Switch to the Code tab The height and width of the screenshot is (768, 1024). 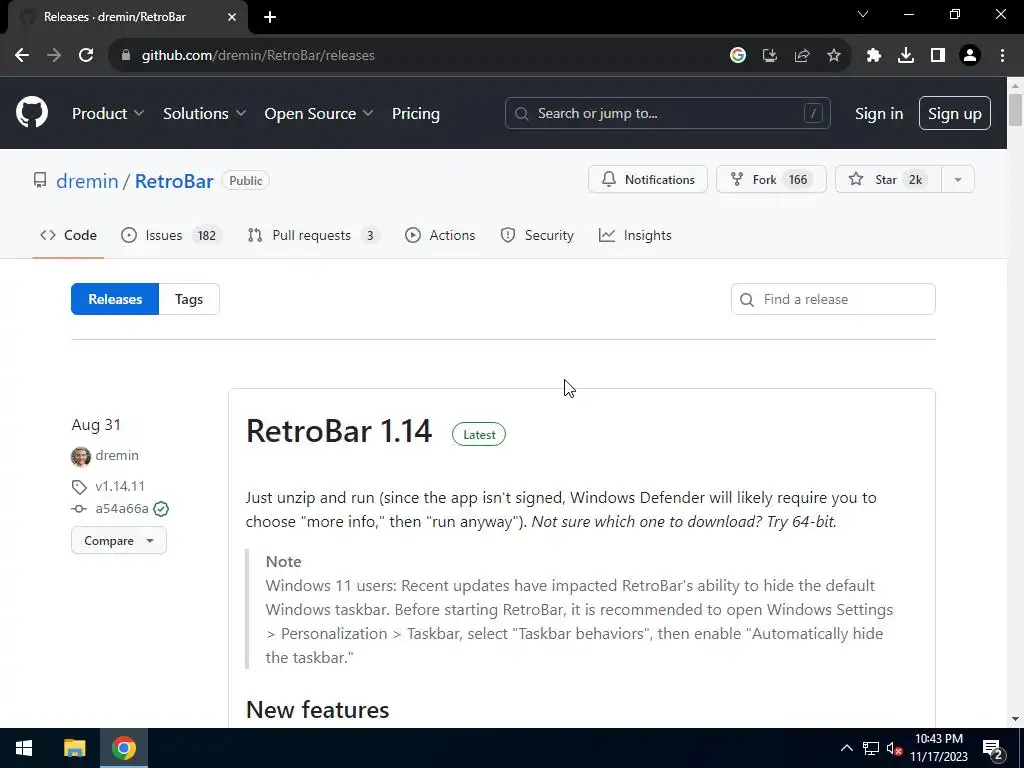[x=68, y=235]
